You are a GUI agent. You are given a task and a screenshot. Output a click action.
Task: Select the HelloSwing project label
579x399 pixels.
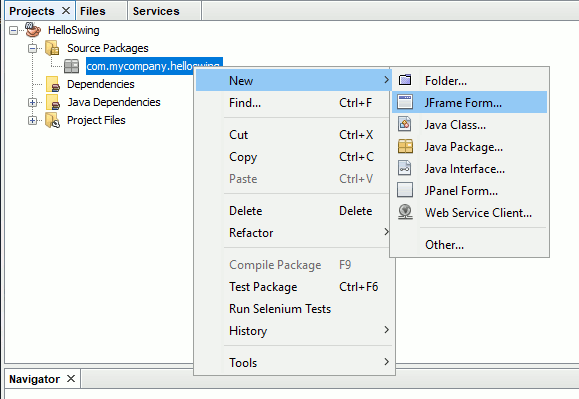(x=73, y=30)
